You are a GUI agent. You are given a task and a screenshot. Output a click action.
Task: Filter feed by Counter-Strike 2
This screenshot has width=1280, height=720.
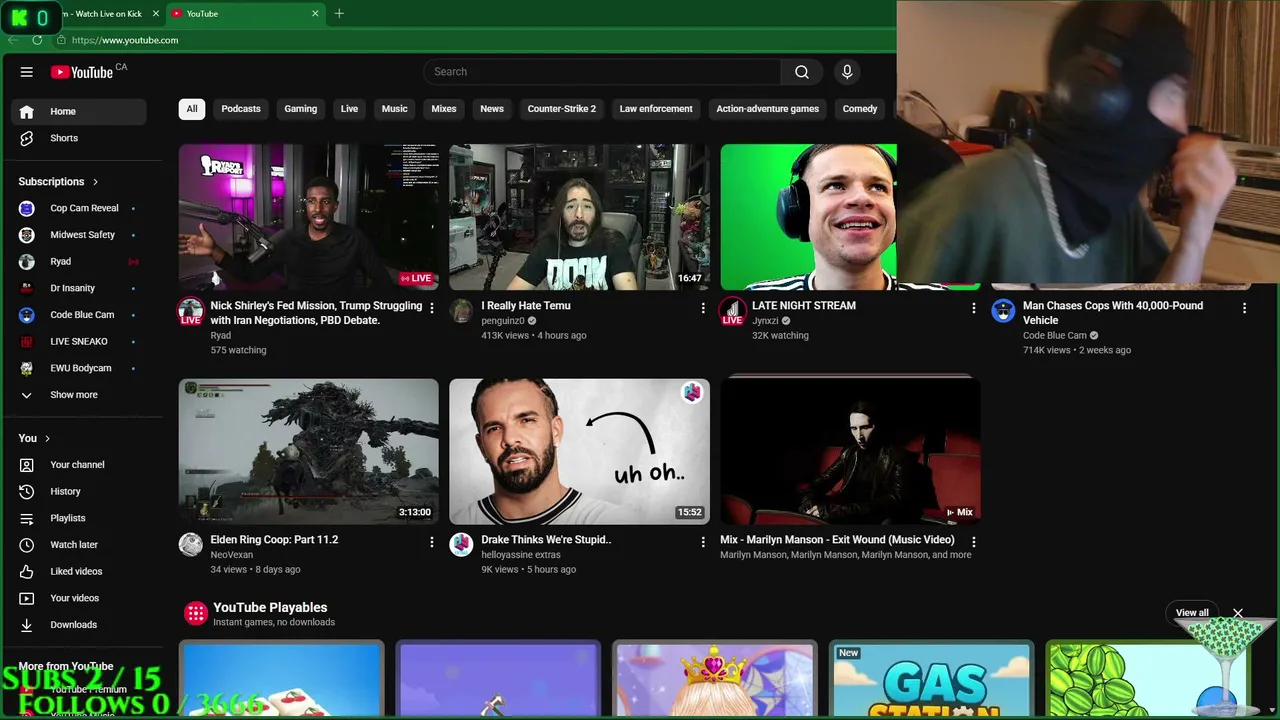click(562, 109)
